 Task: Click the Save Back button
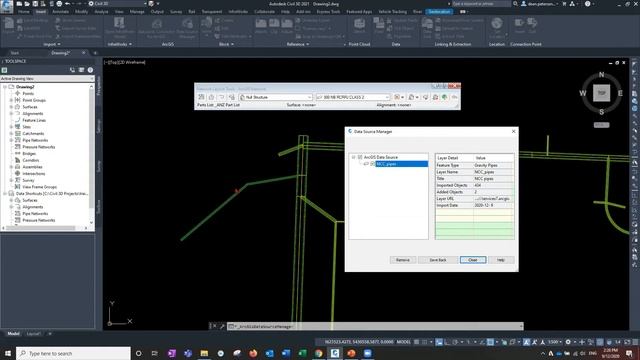click(438, 260)
